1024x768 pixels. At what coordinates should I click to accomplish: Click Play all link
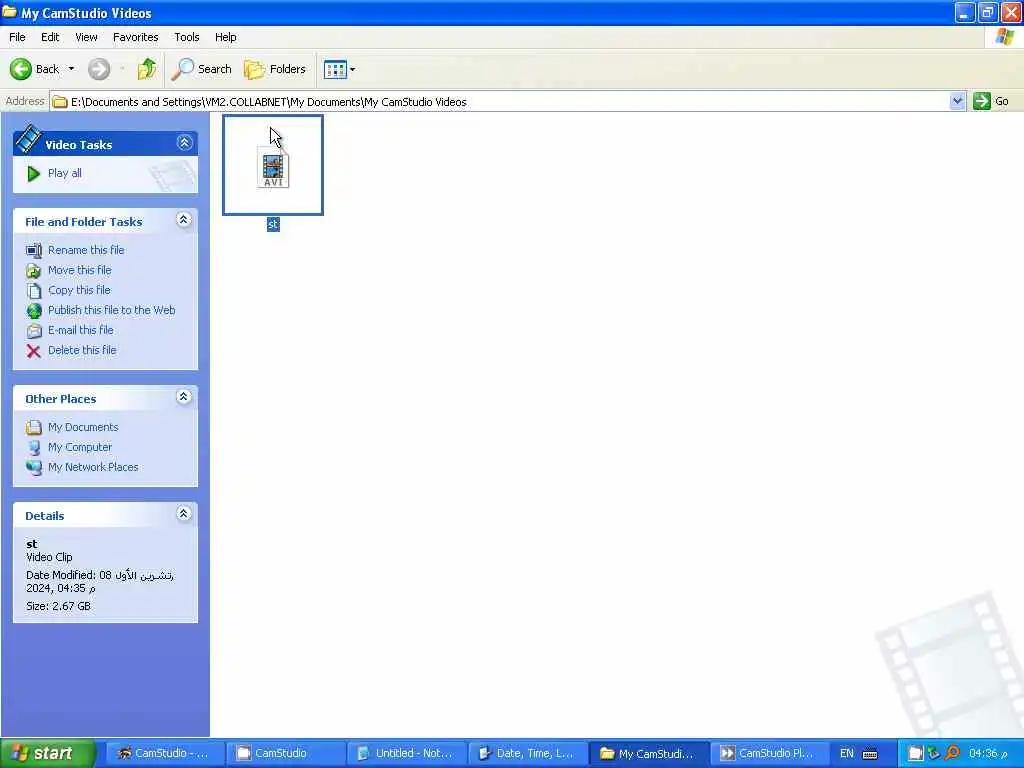65,173
